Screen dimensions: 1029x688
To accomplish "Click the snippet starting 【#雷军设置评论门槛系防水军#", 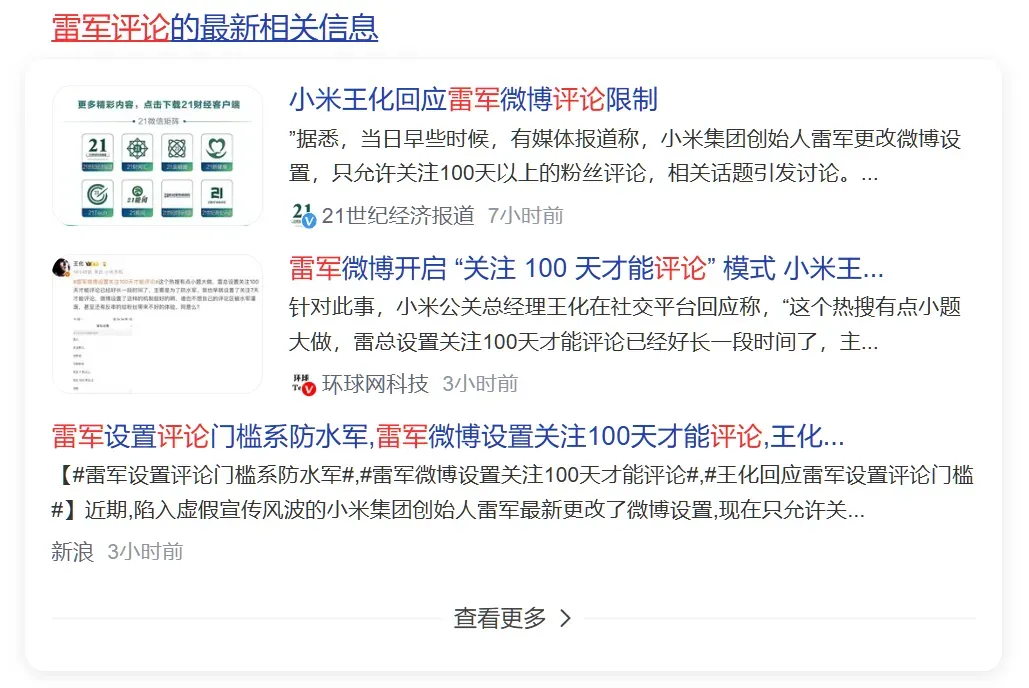I will [513, 492].
